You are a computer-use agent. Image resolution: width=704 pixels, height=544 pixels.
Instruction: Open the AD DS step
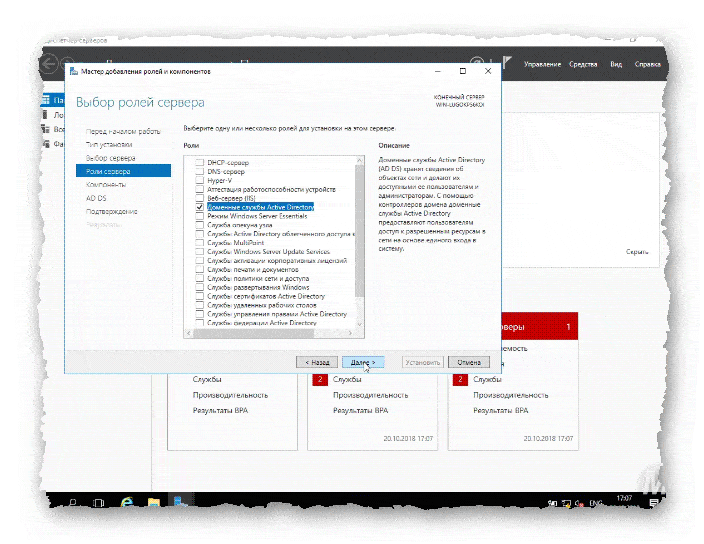pos(96,198)
